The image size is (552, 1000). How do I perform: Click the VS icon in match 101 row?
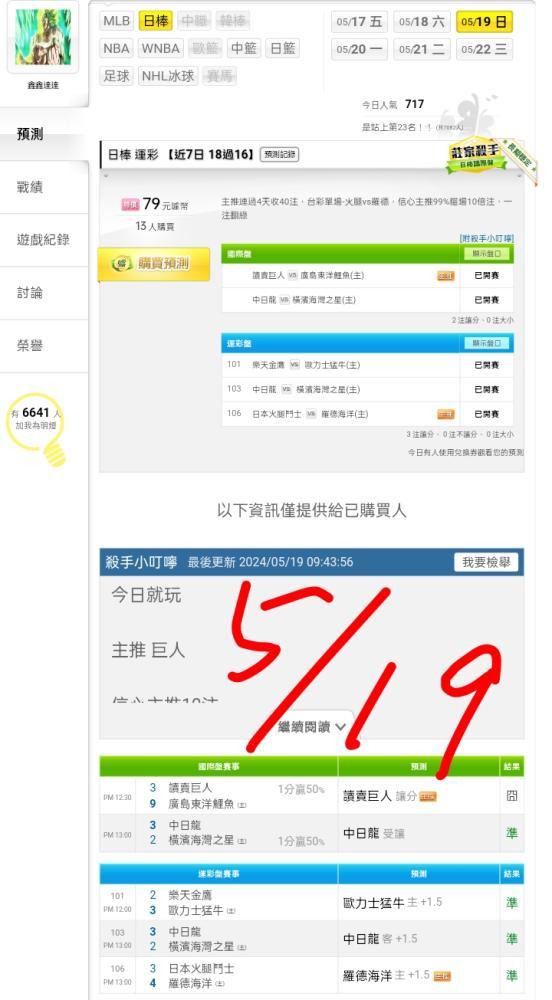tap(294, 365)
